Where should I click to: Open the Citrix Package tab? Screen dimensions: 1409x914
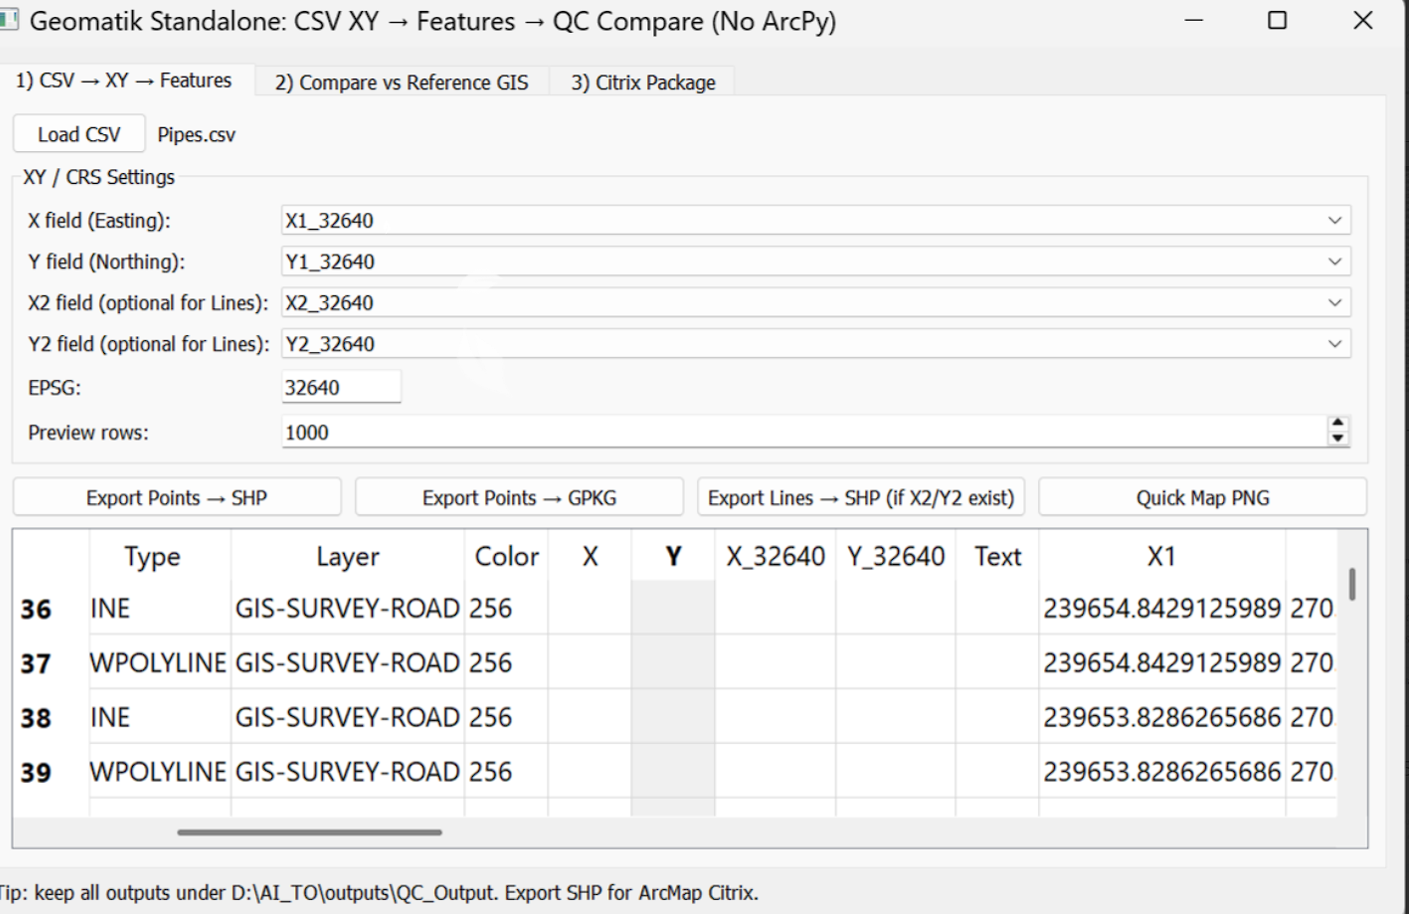tap(643, 82)
